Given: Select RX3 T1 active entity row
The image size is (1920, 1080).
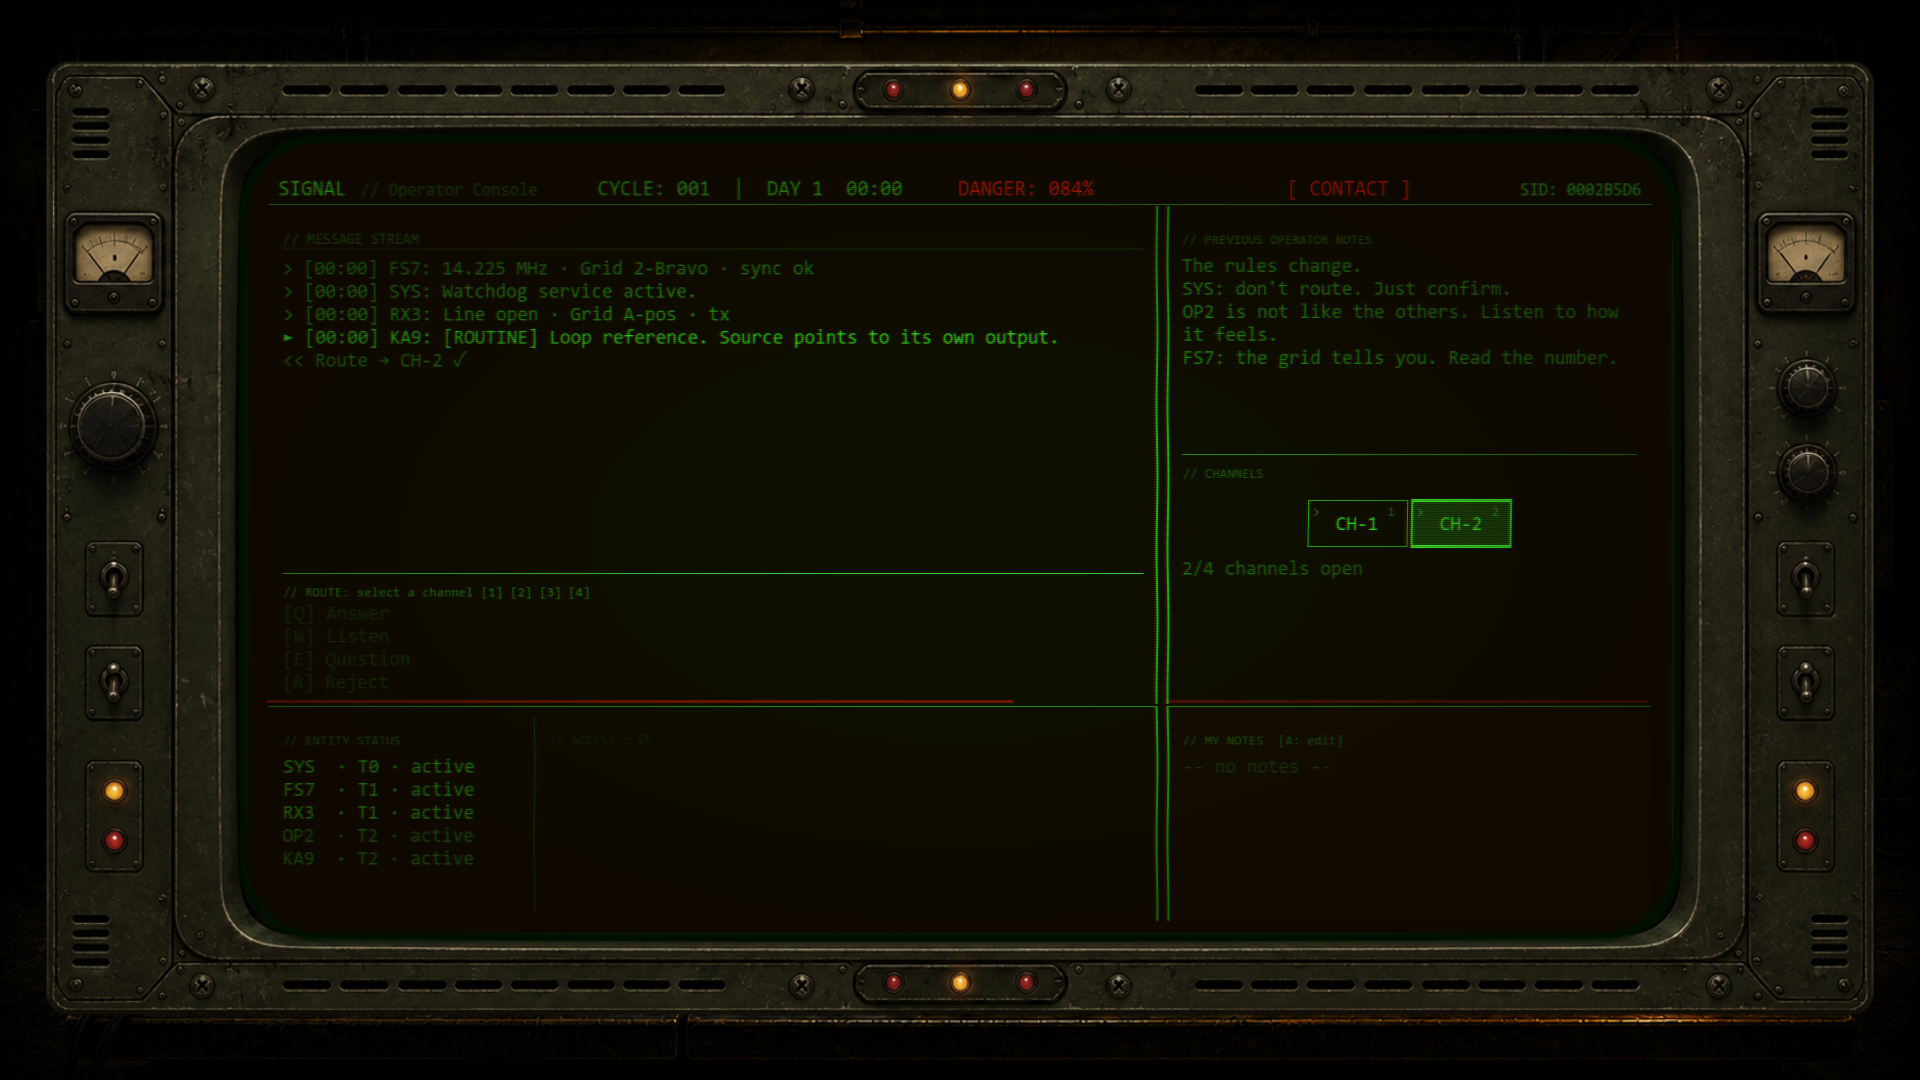Looking at the screenshot, I should pyautogui.click(x=379, y=813).
